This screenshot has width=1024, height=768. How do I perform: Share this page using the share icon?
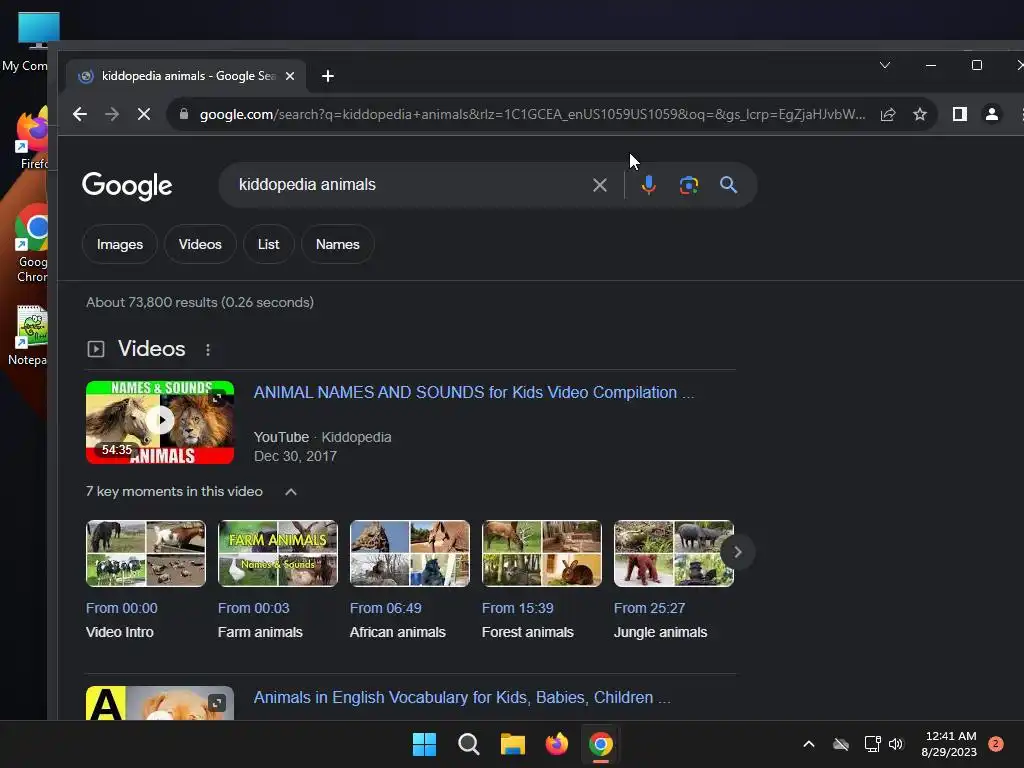pyautogui.click(x=888, y=114)
